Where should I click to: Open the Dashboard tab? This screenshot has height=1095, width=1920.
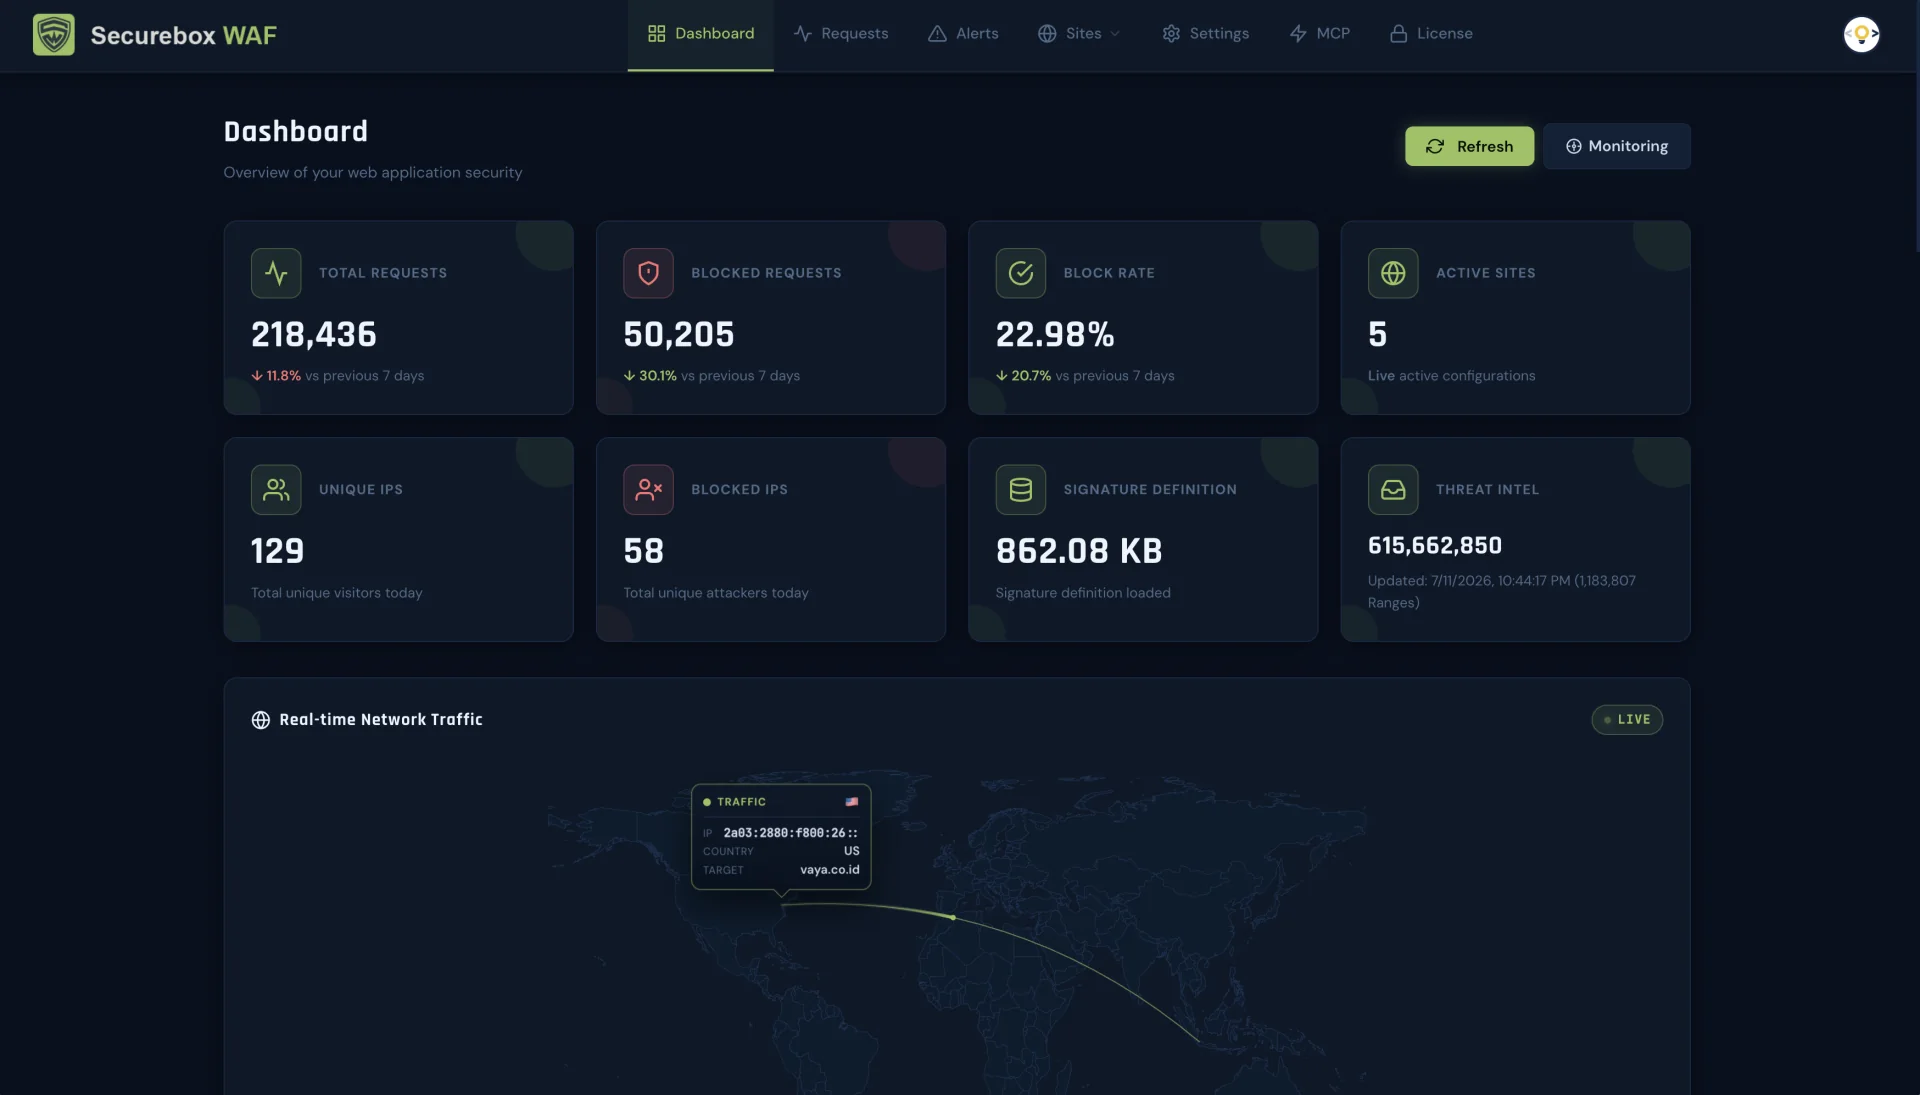(700, 34)
